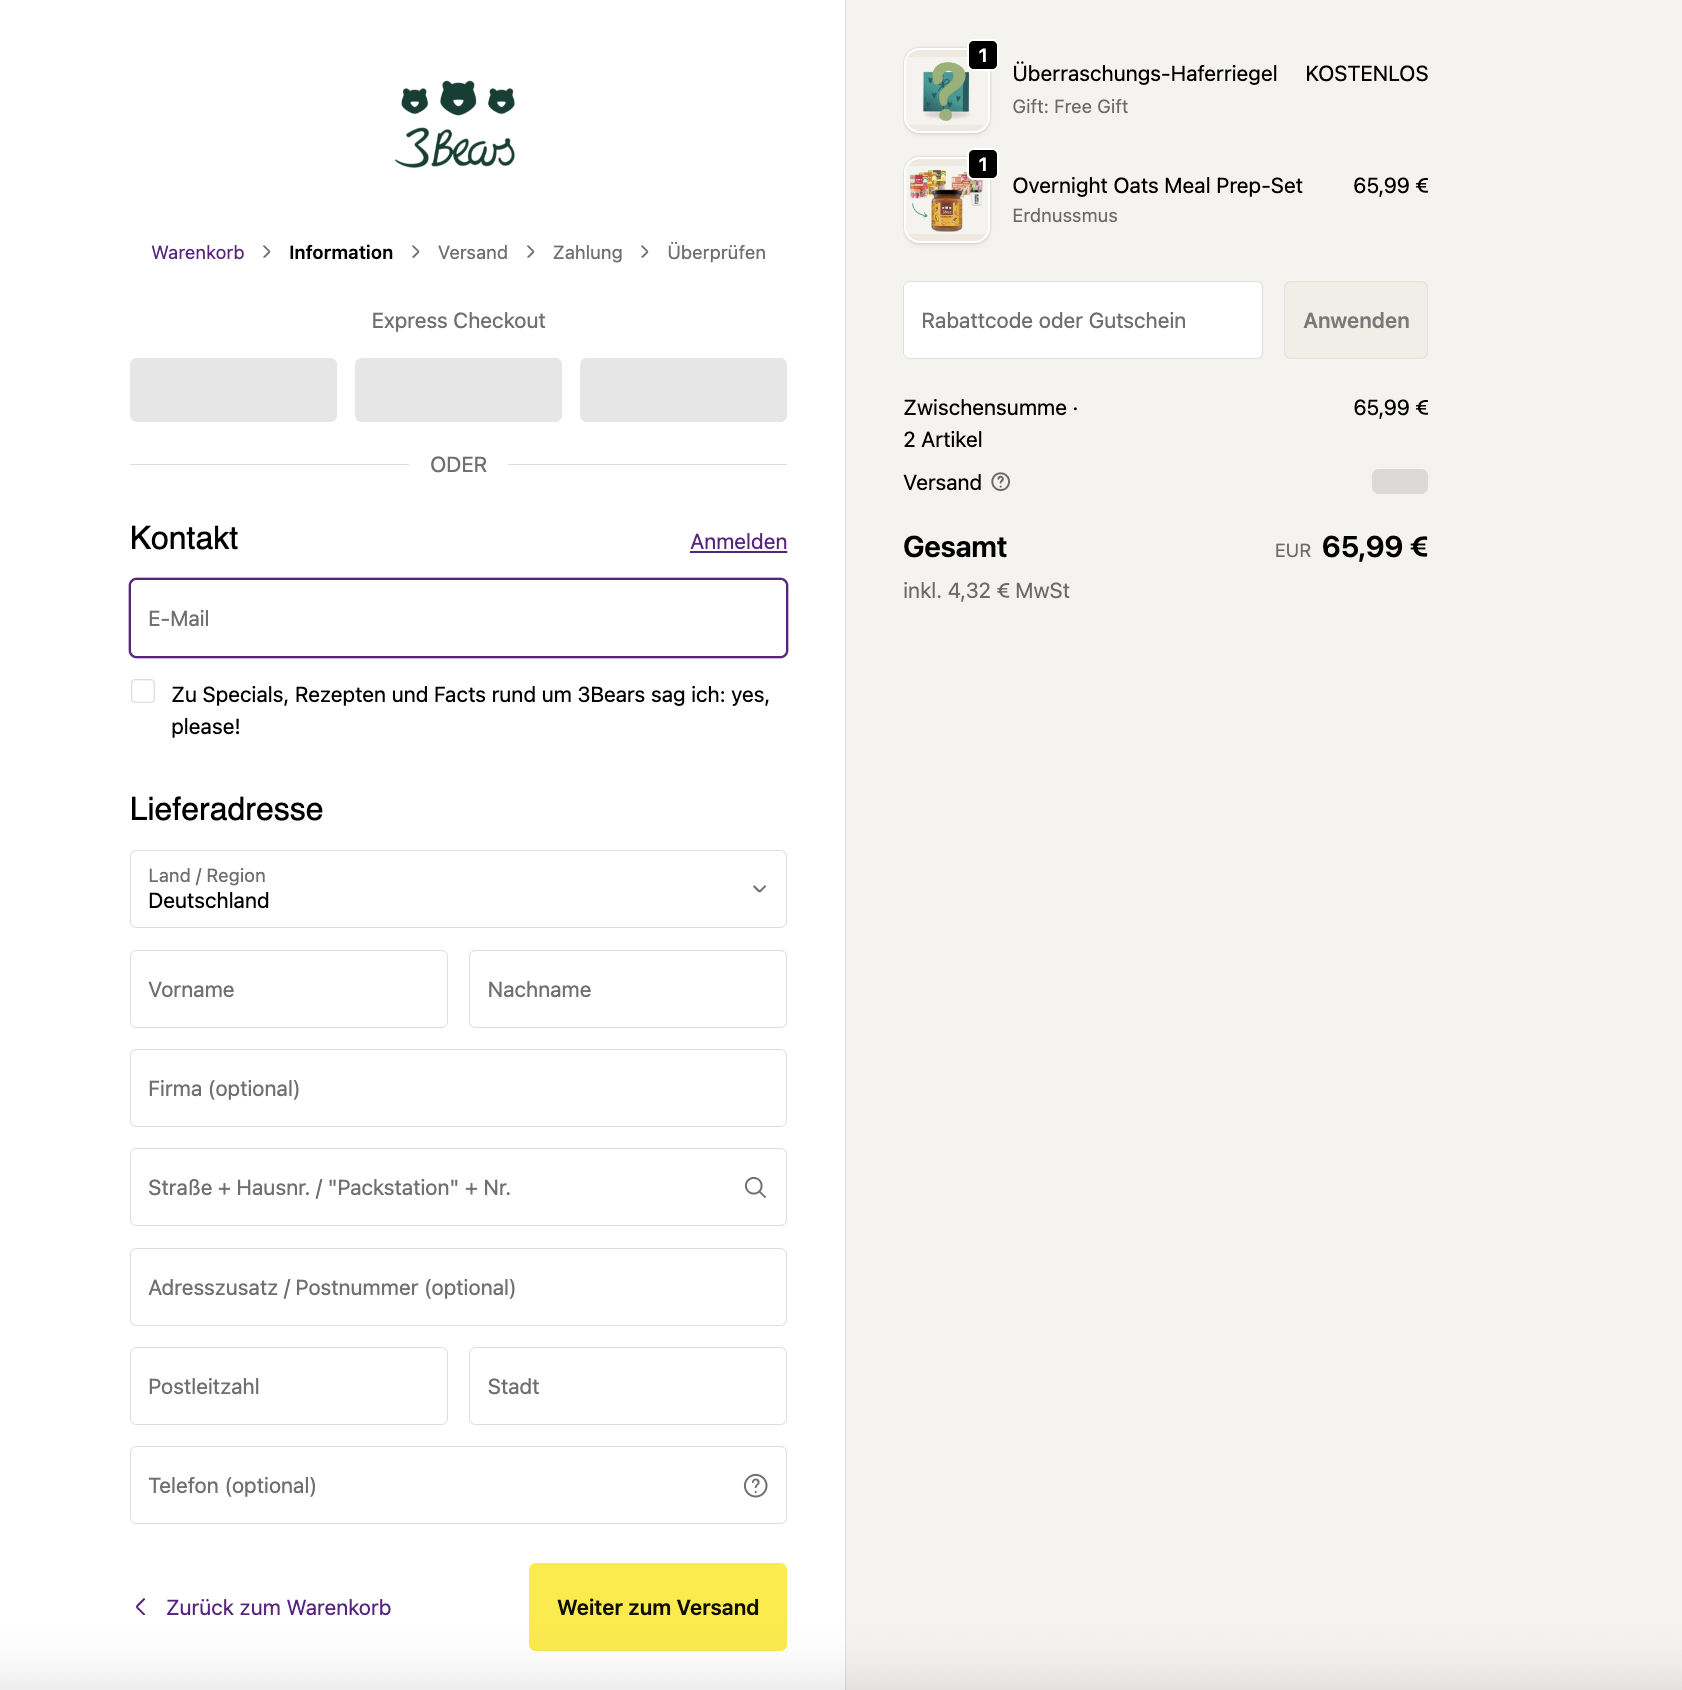Click into the Vorname field

click(288, 989)
